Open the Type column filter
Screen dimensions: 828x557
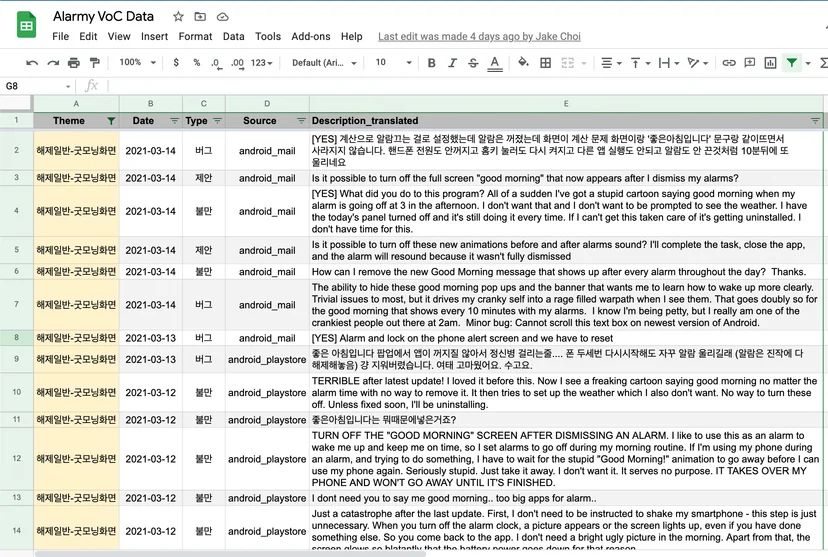pyautogui.click(x=217, y=121)
